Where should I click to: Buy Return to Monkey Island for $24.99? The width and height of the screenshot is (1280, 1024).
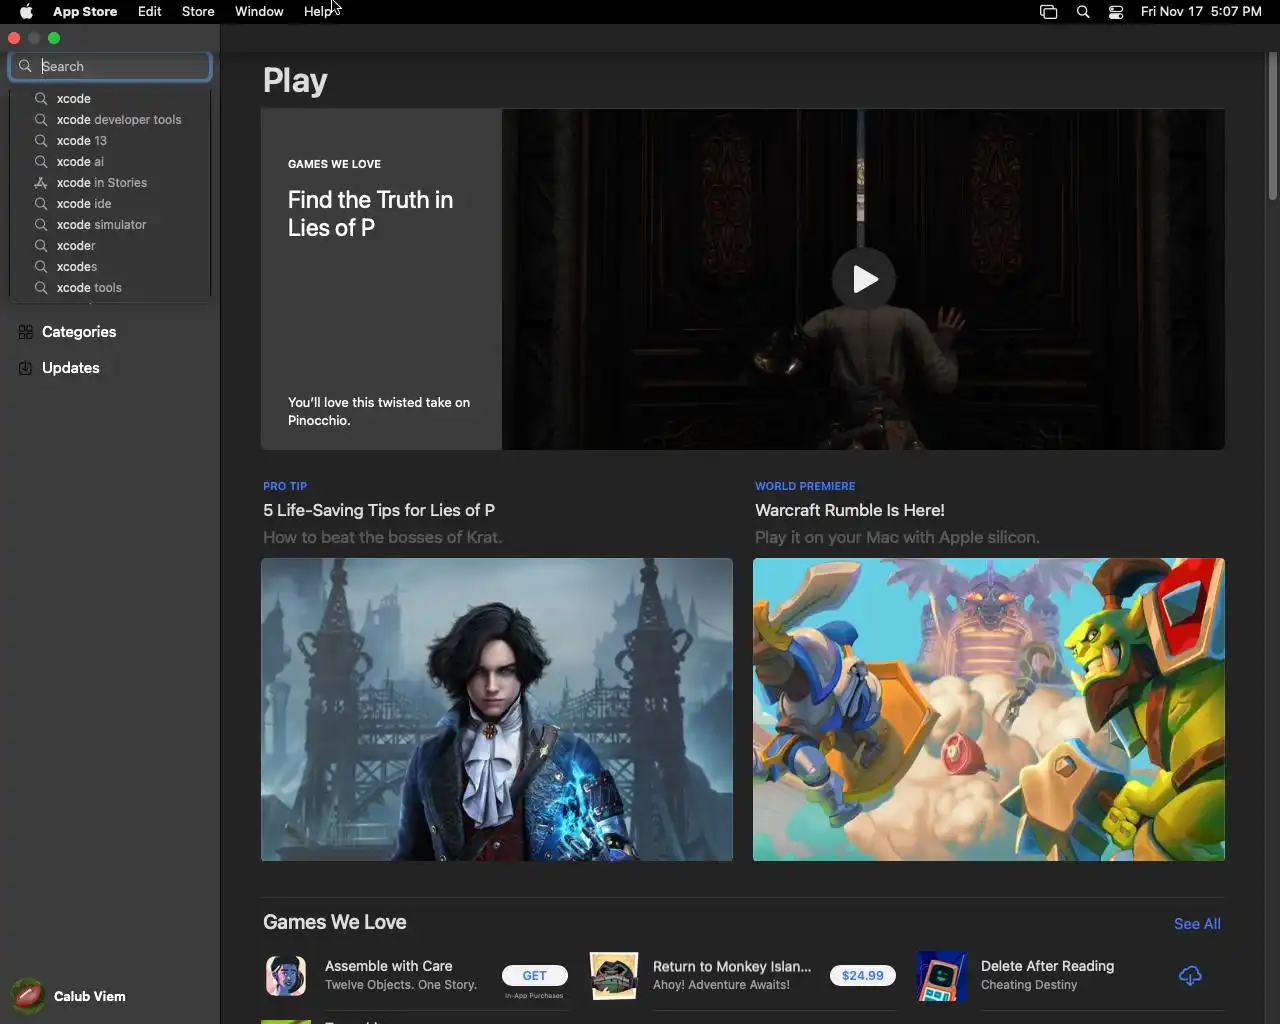click(862, 975)
